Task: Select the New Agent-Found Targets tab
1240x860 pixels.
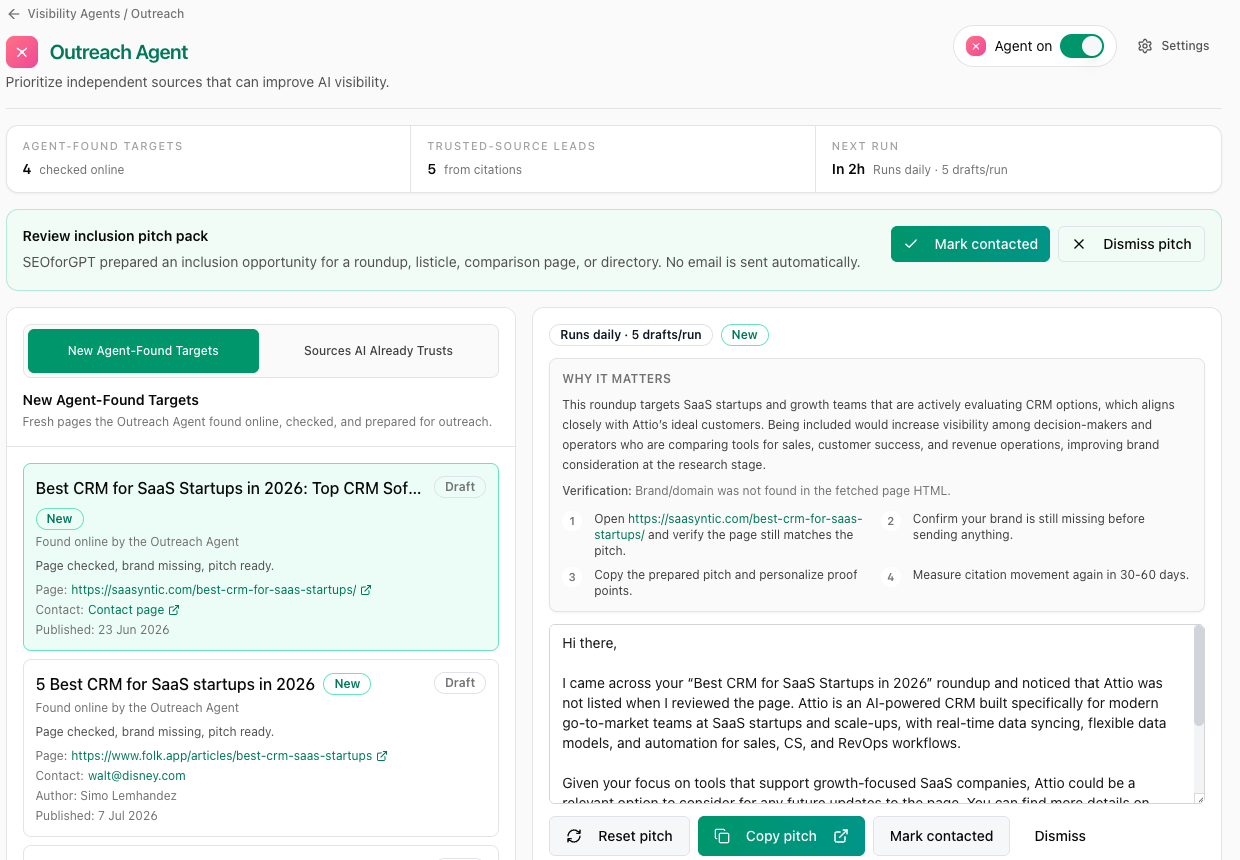Action: (143, 351)
